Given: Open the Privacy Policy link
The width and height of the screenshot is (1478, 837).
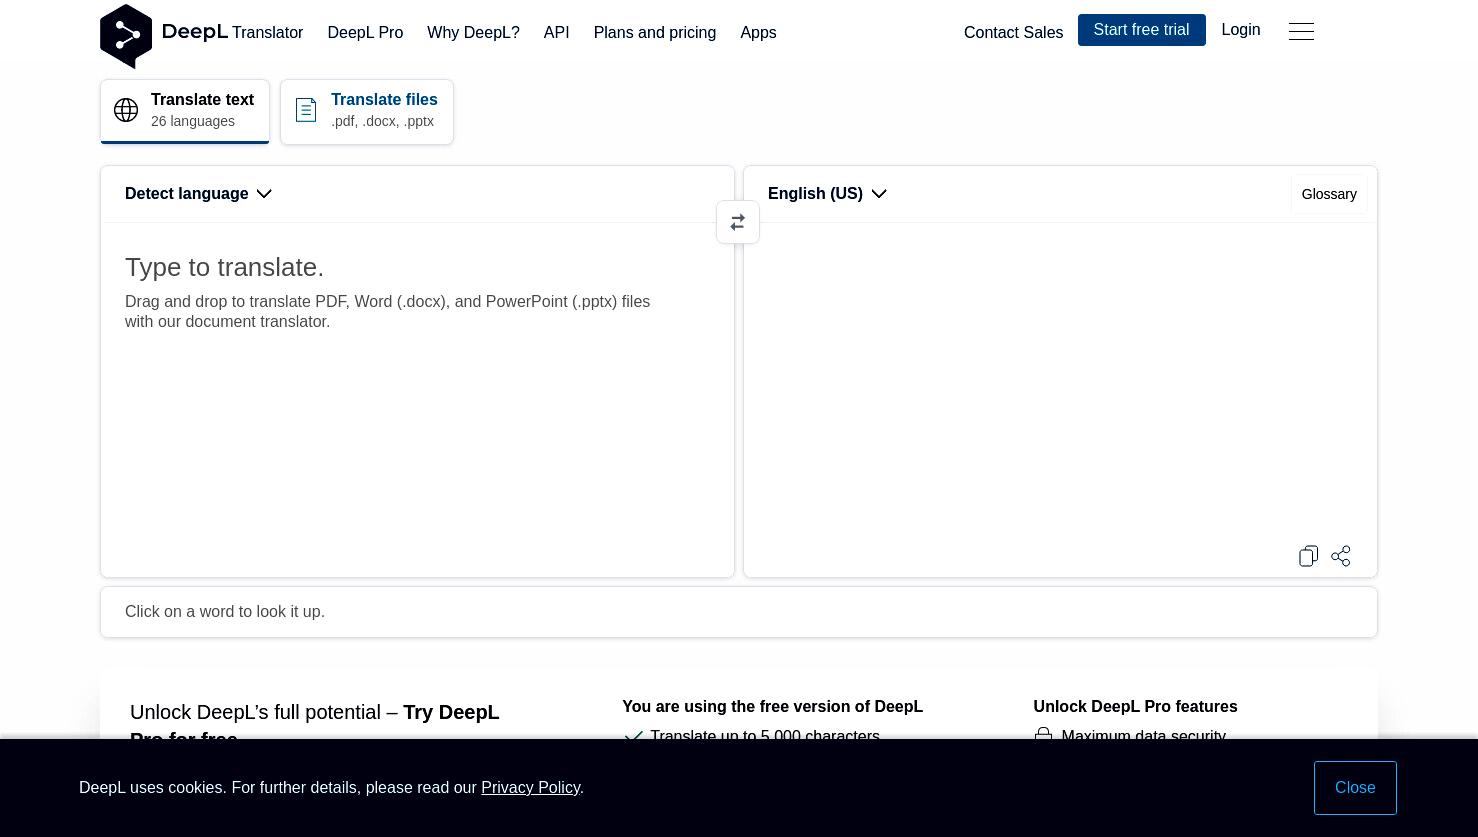Looking at the screenshot, I should coord(530,788).
